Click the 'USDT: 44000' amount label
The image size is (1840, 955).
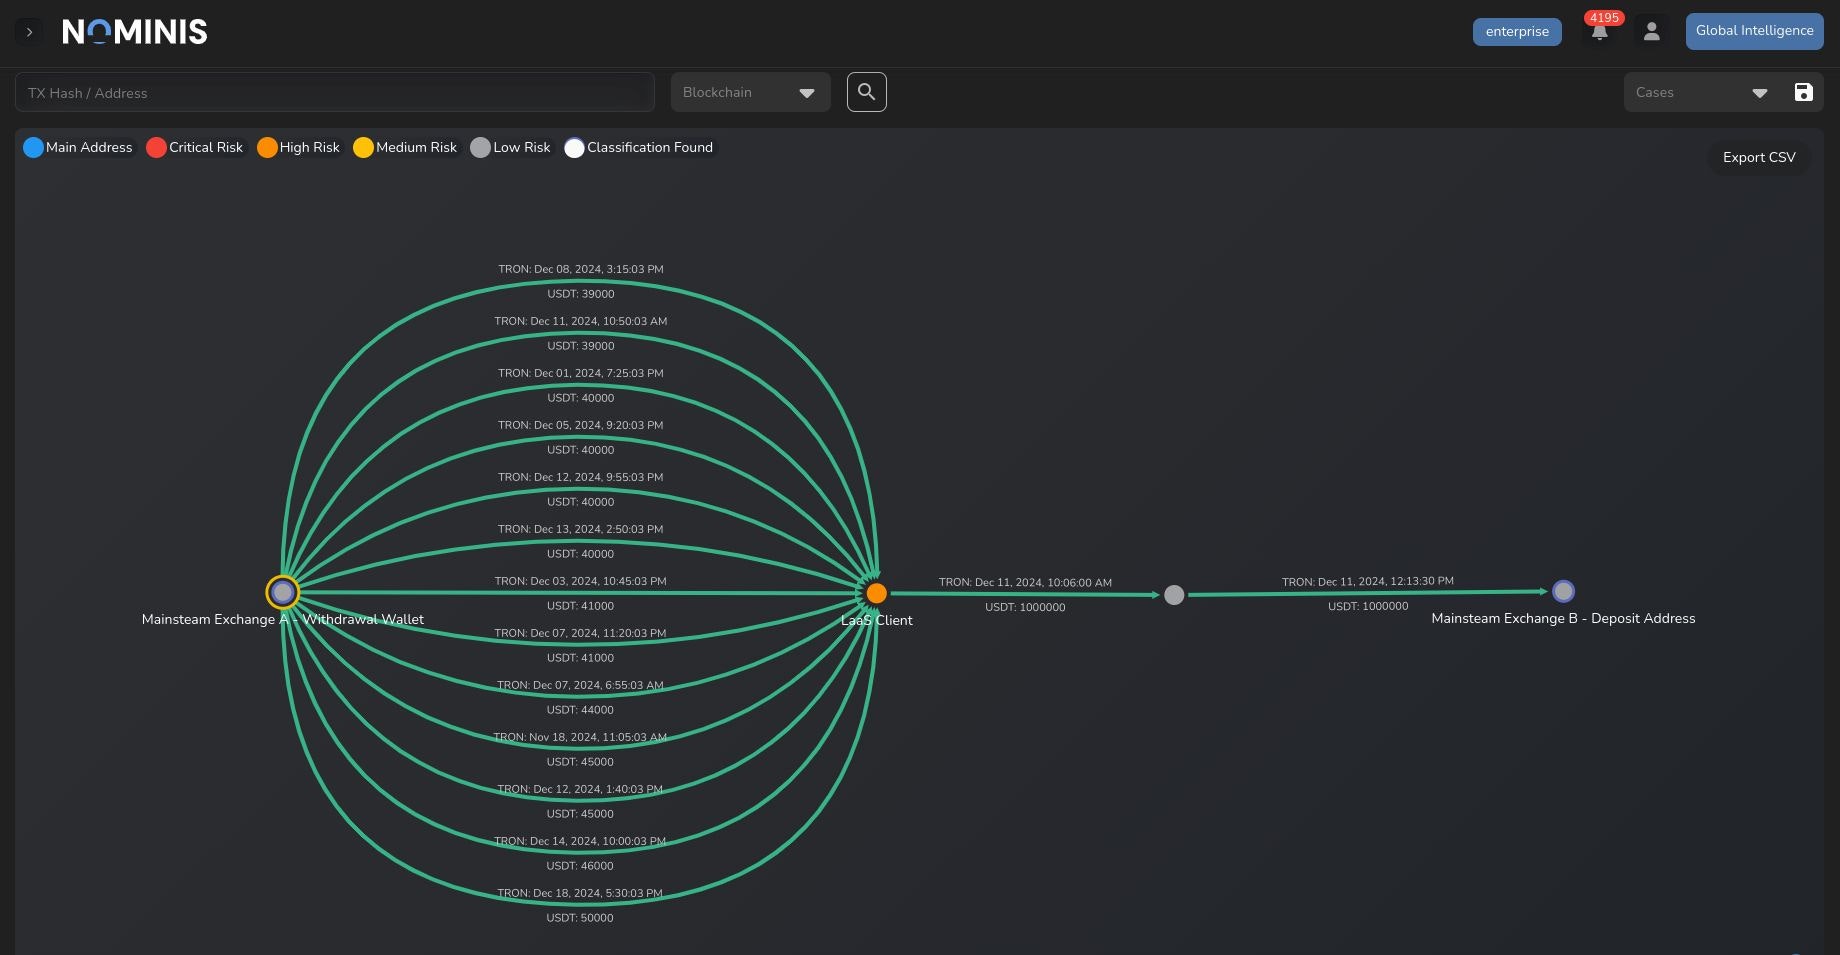[x=580, y=710]
